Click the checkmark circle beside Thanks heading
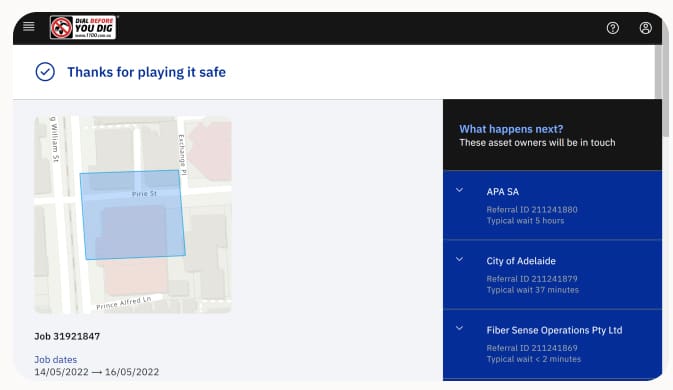This screenshot has height=390, width=673. click(x=45, y=72)
